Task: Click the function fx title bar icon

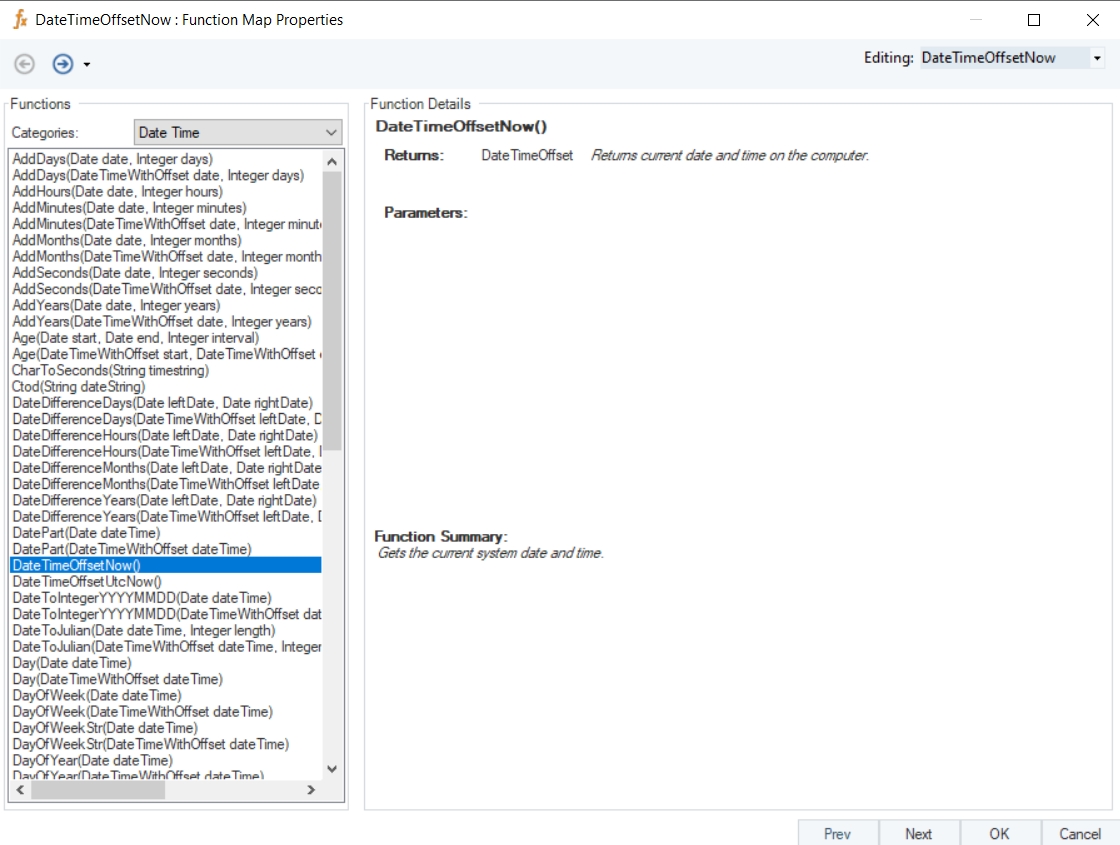Action: [x=21, y=19]
